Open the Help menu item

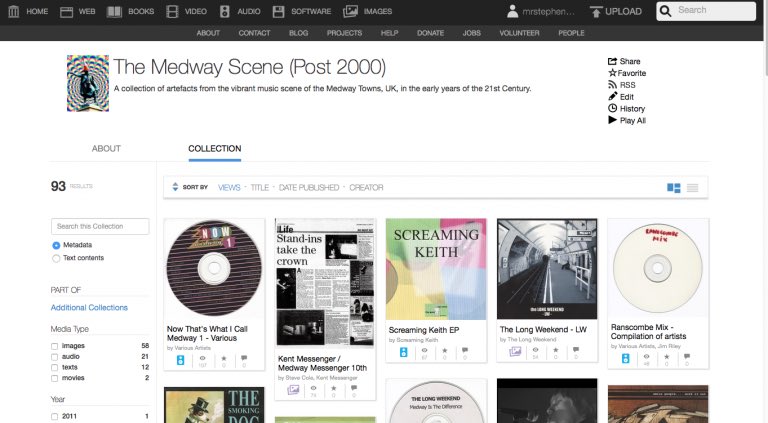click(389, 33)
